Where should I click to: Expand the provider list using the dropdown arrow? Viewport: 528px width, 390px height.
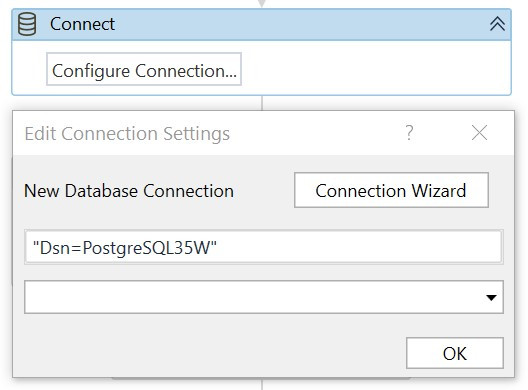click(491, 297)
